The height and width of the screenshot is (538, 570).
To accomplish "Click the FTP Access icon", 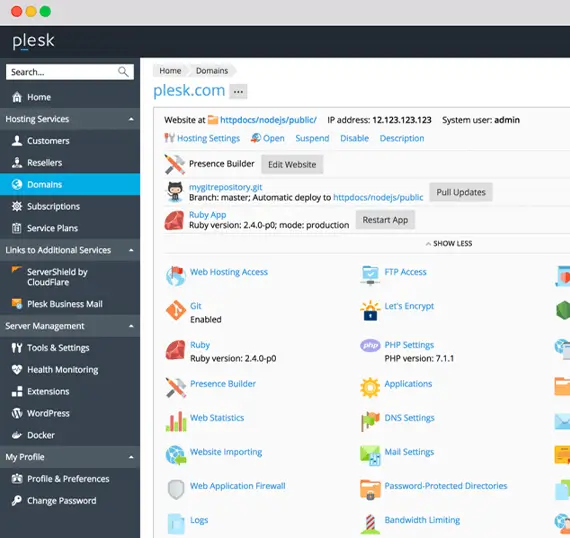I will click(x=370, y=275).
